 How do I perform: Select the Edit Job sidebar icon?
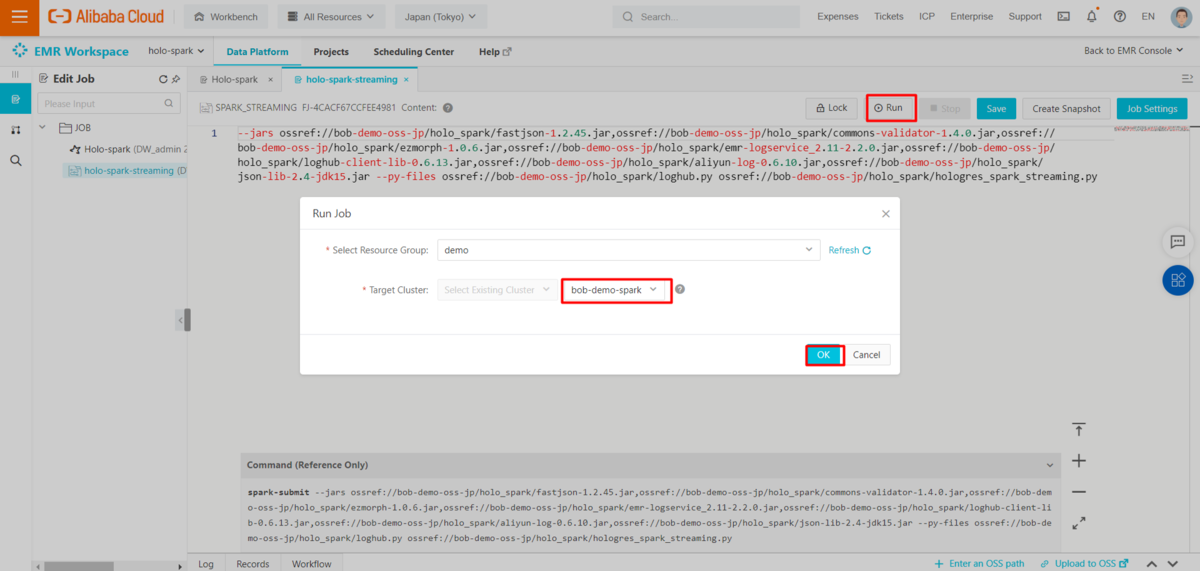[15, 100]
